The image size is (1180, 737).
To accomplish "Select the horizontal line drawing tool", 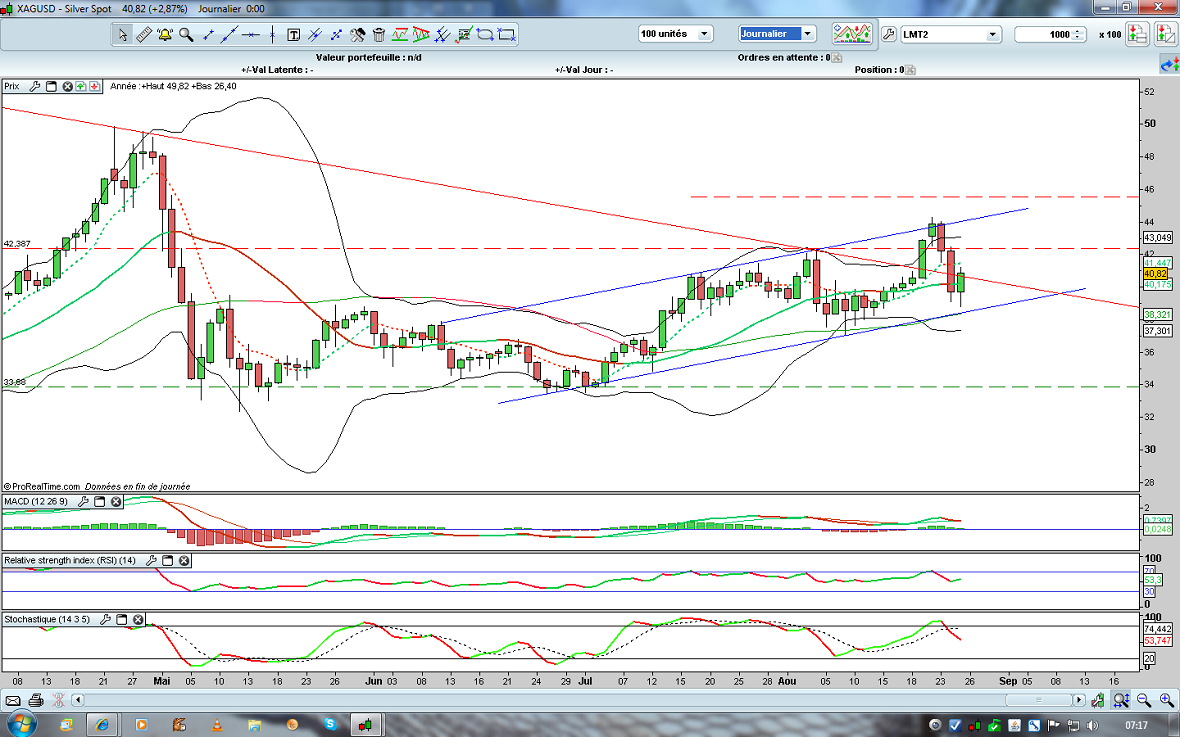I will (250, 34).
